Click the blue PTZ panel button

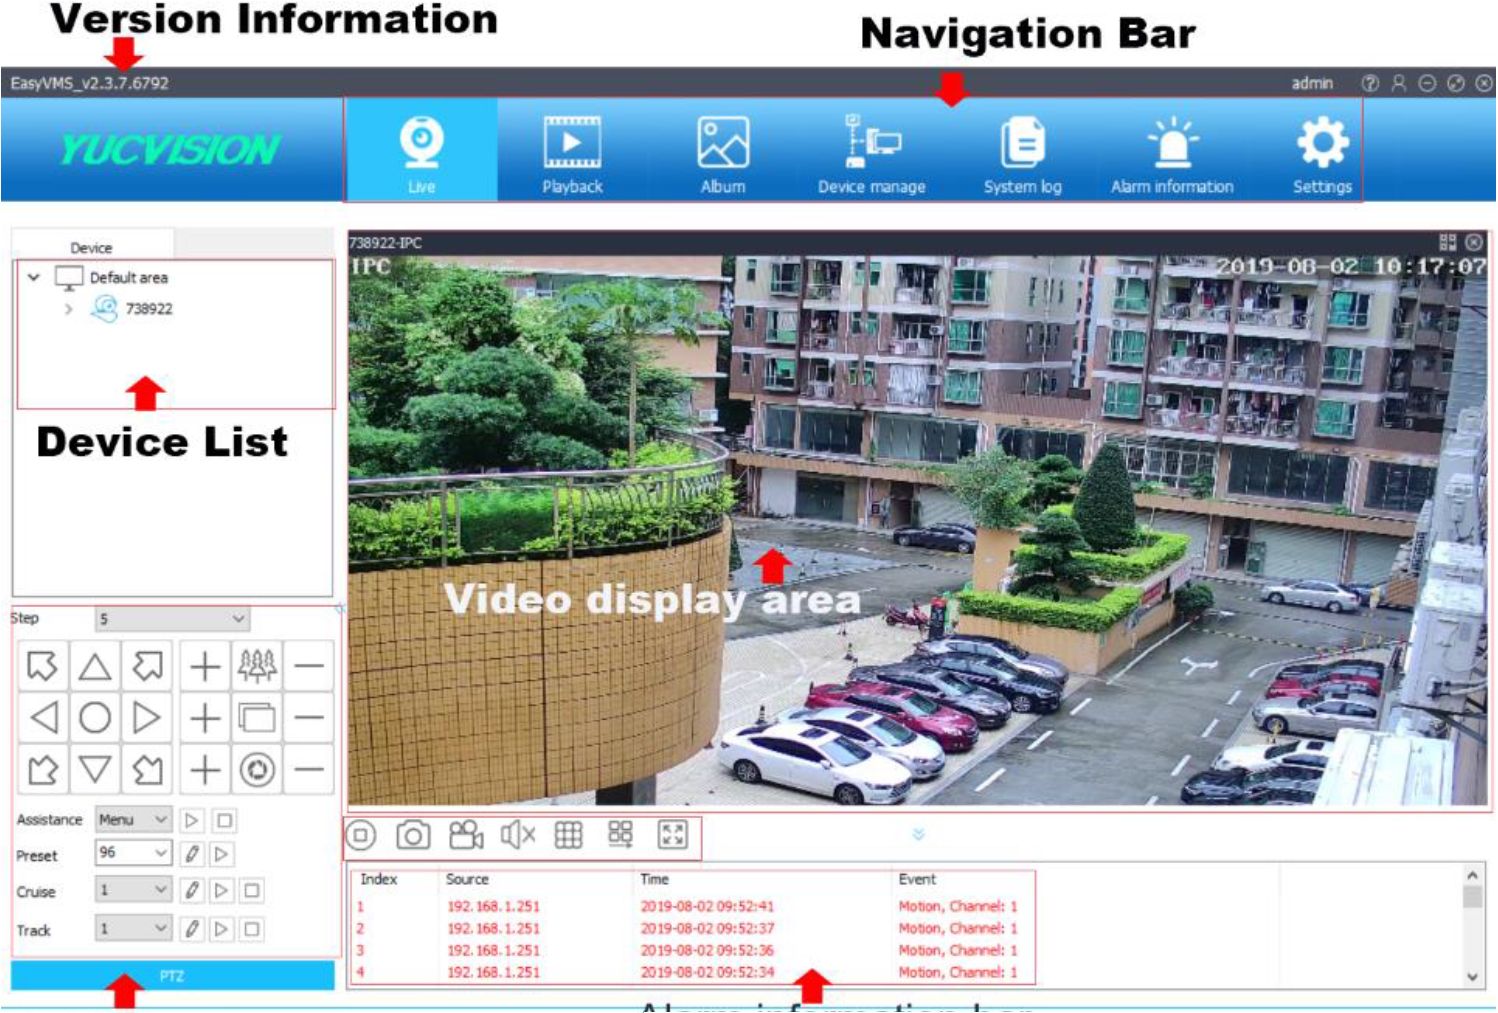[x=172, y=975]
